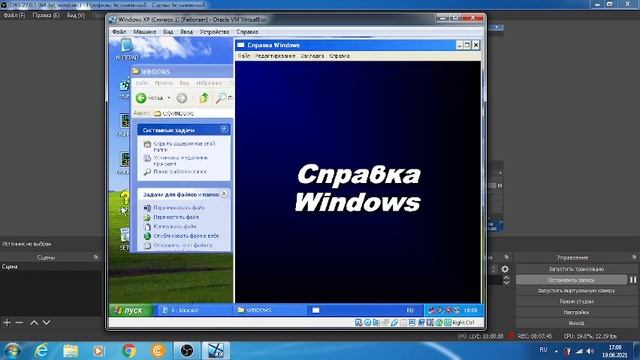Viewport: 640px width, 360px height.
Task: Click Запустить виртуальную камеру button in OBS
Action: 576,291
